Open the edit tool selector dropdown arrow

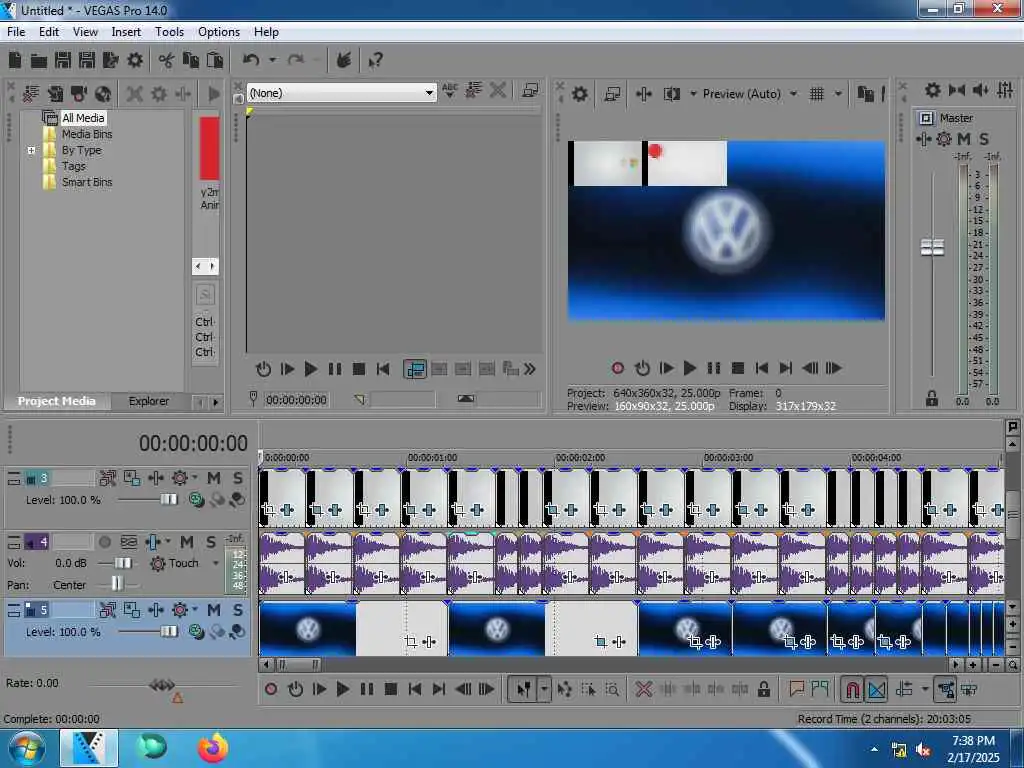(x=544, y=689)
